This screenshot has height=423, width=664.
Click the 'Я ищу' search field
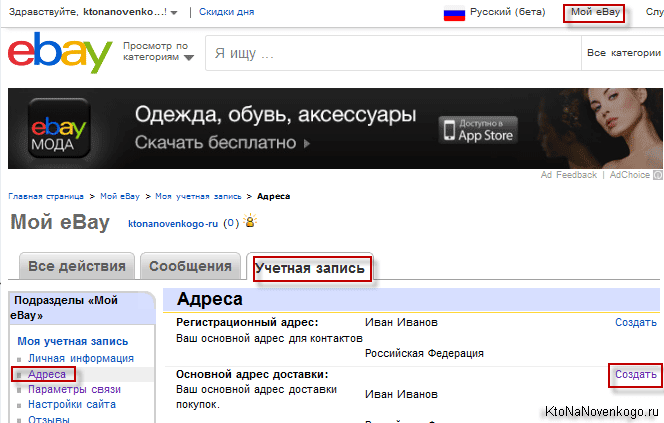pos(393,53)
